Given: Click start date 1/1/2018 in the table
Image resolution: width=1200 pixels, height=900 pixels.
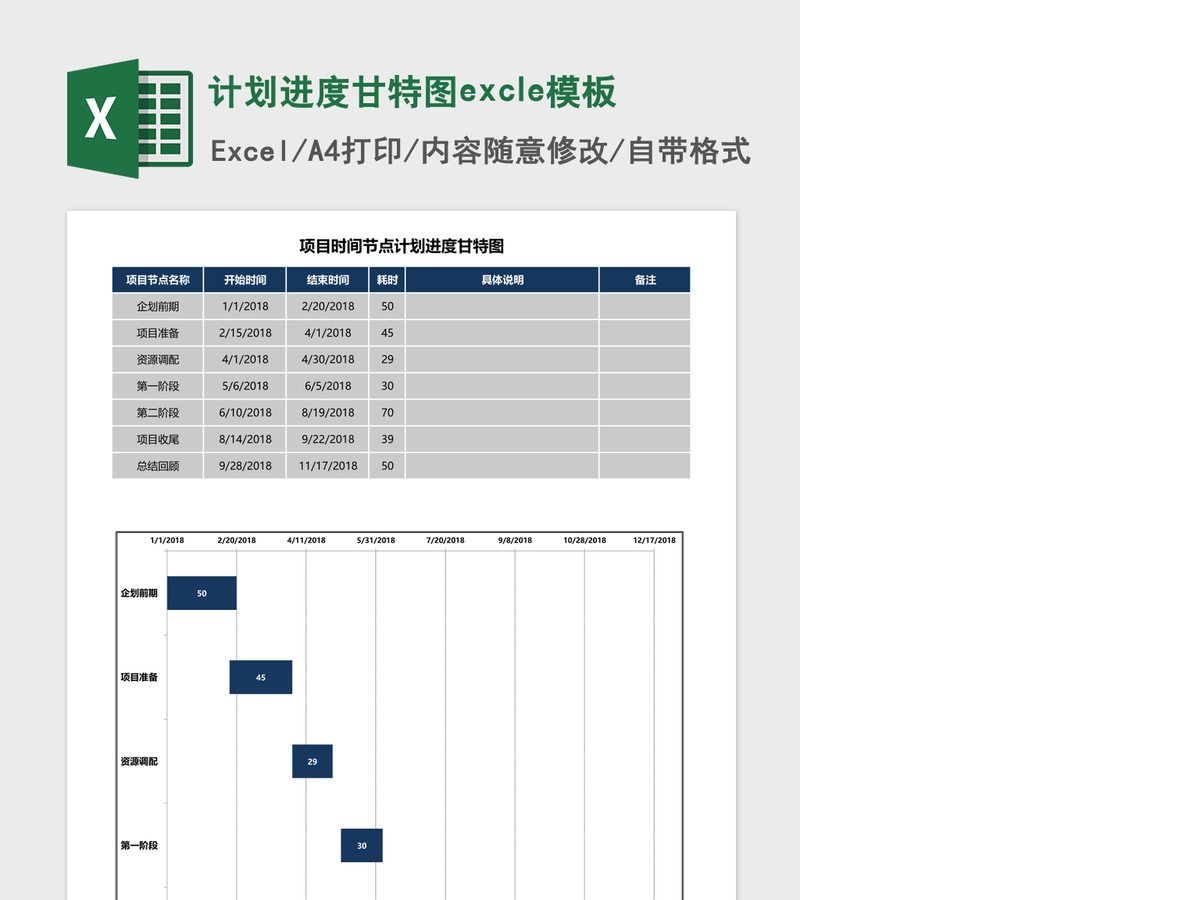Looking at the screenshot, I should pyautogui.click(x=245, y=307).
